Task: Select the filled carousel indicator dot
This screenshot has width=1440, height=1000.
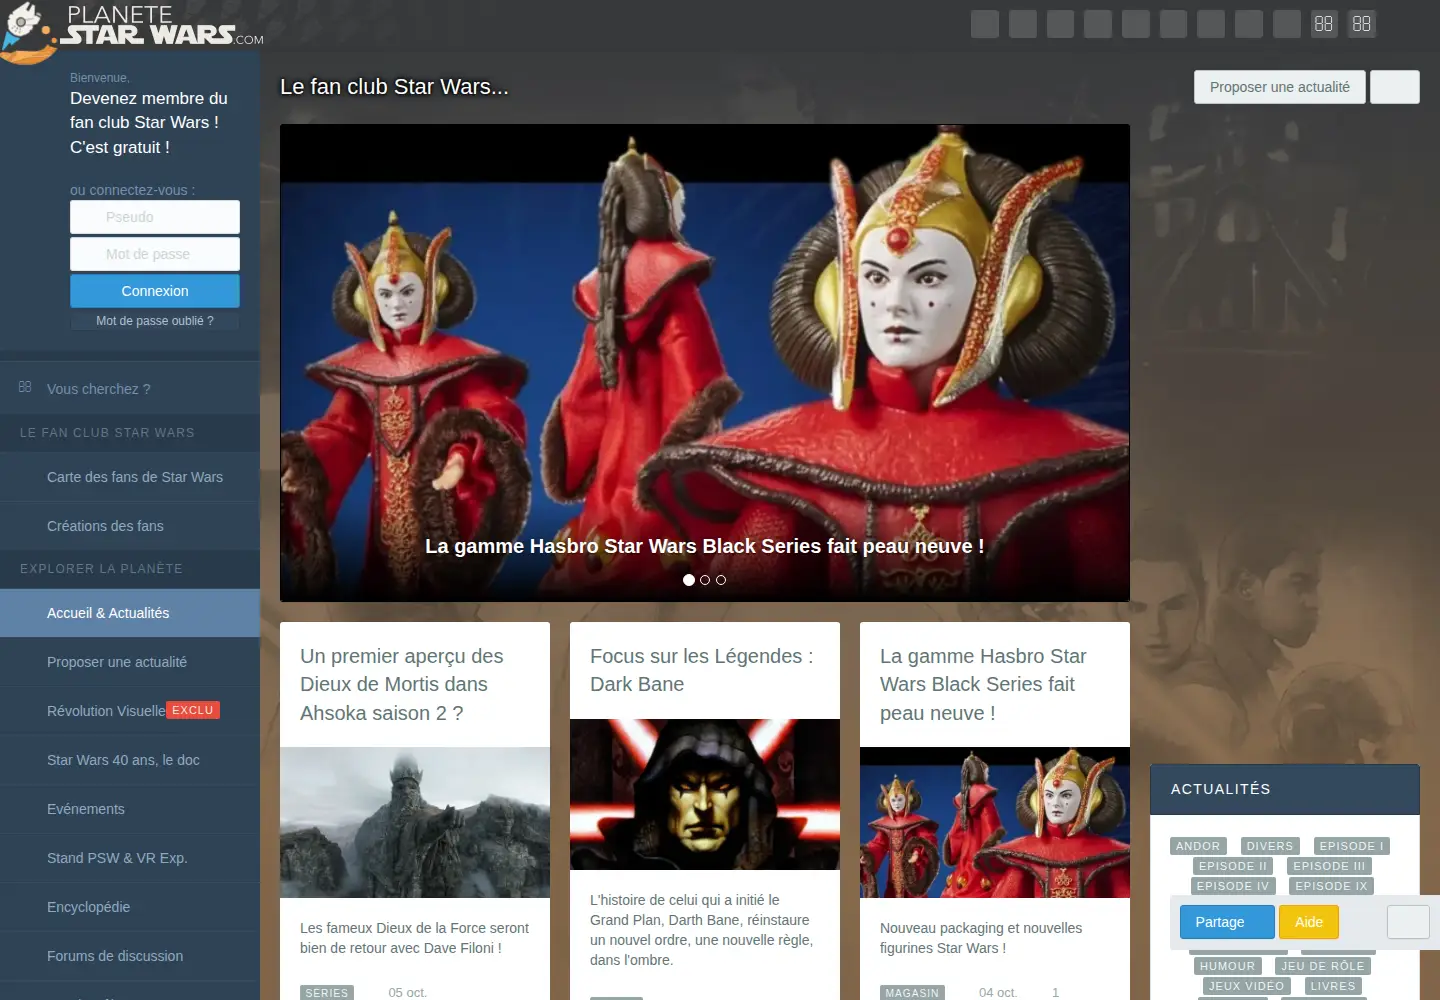Action: [689, 580]
